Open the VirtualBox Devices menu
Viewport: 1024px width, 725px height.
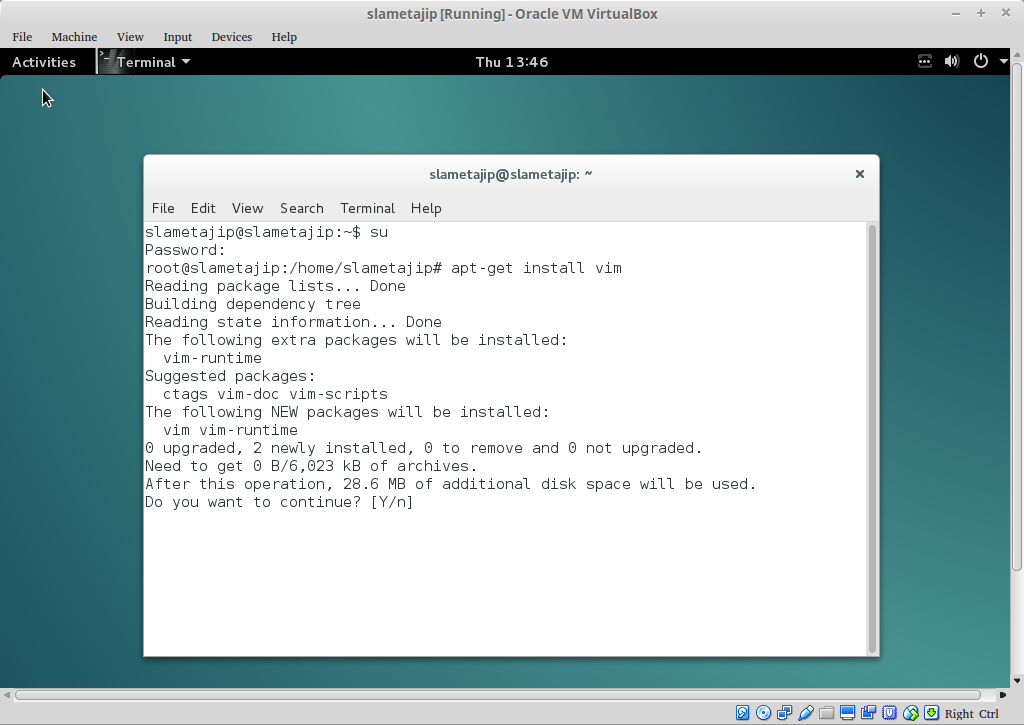232,37
